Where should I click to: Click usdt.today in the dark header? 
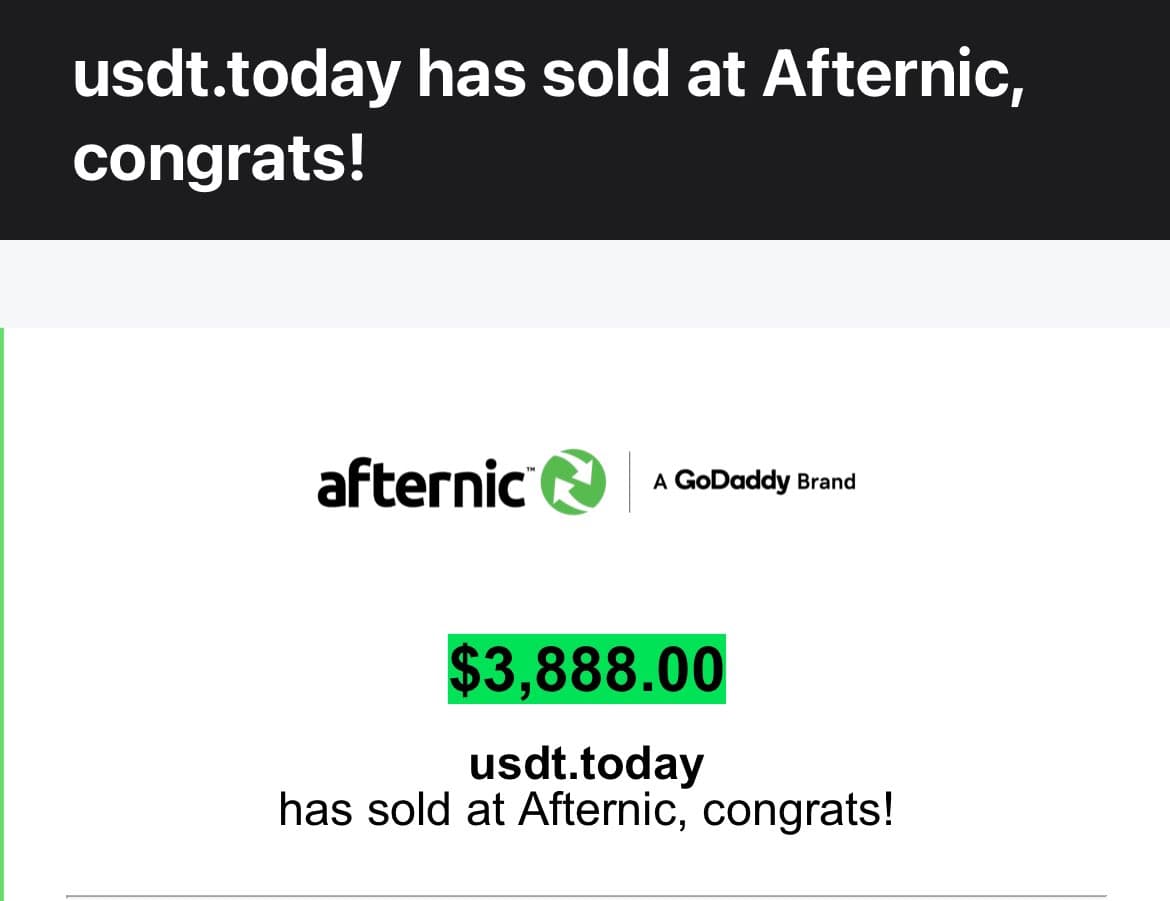click(x=237, y=75)
